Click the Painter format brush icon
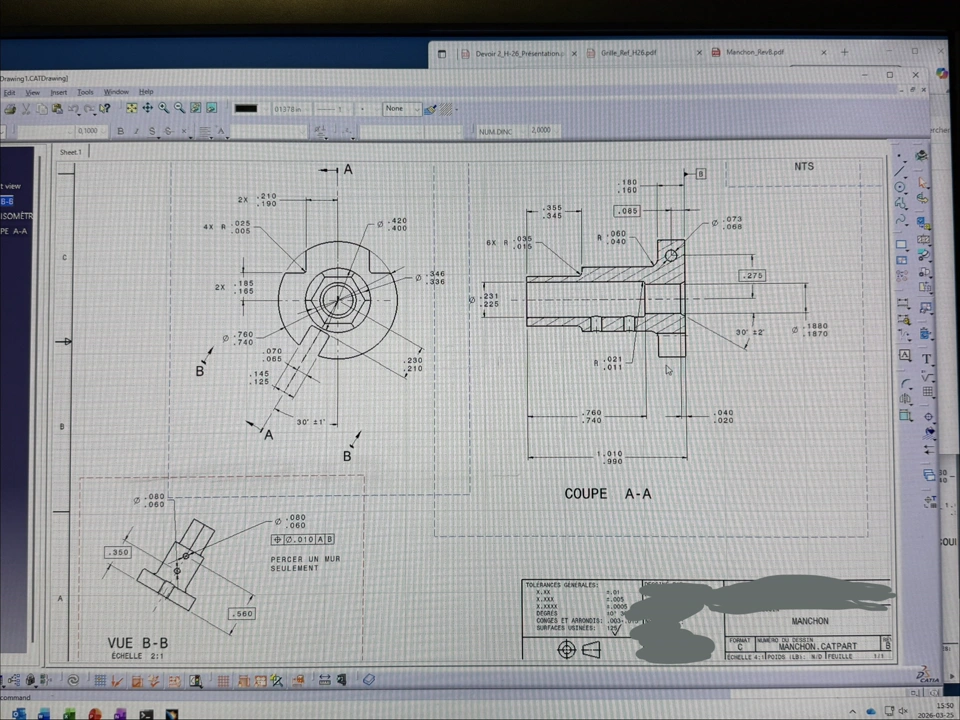Screen dimensions: 960x720 pos(430,110)
